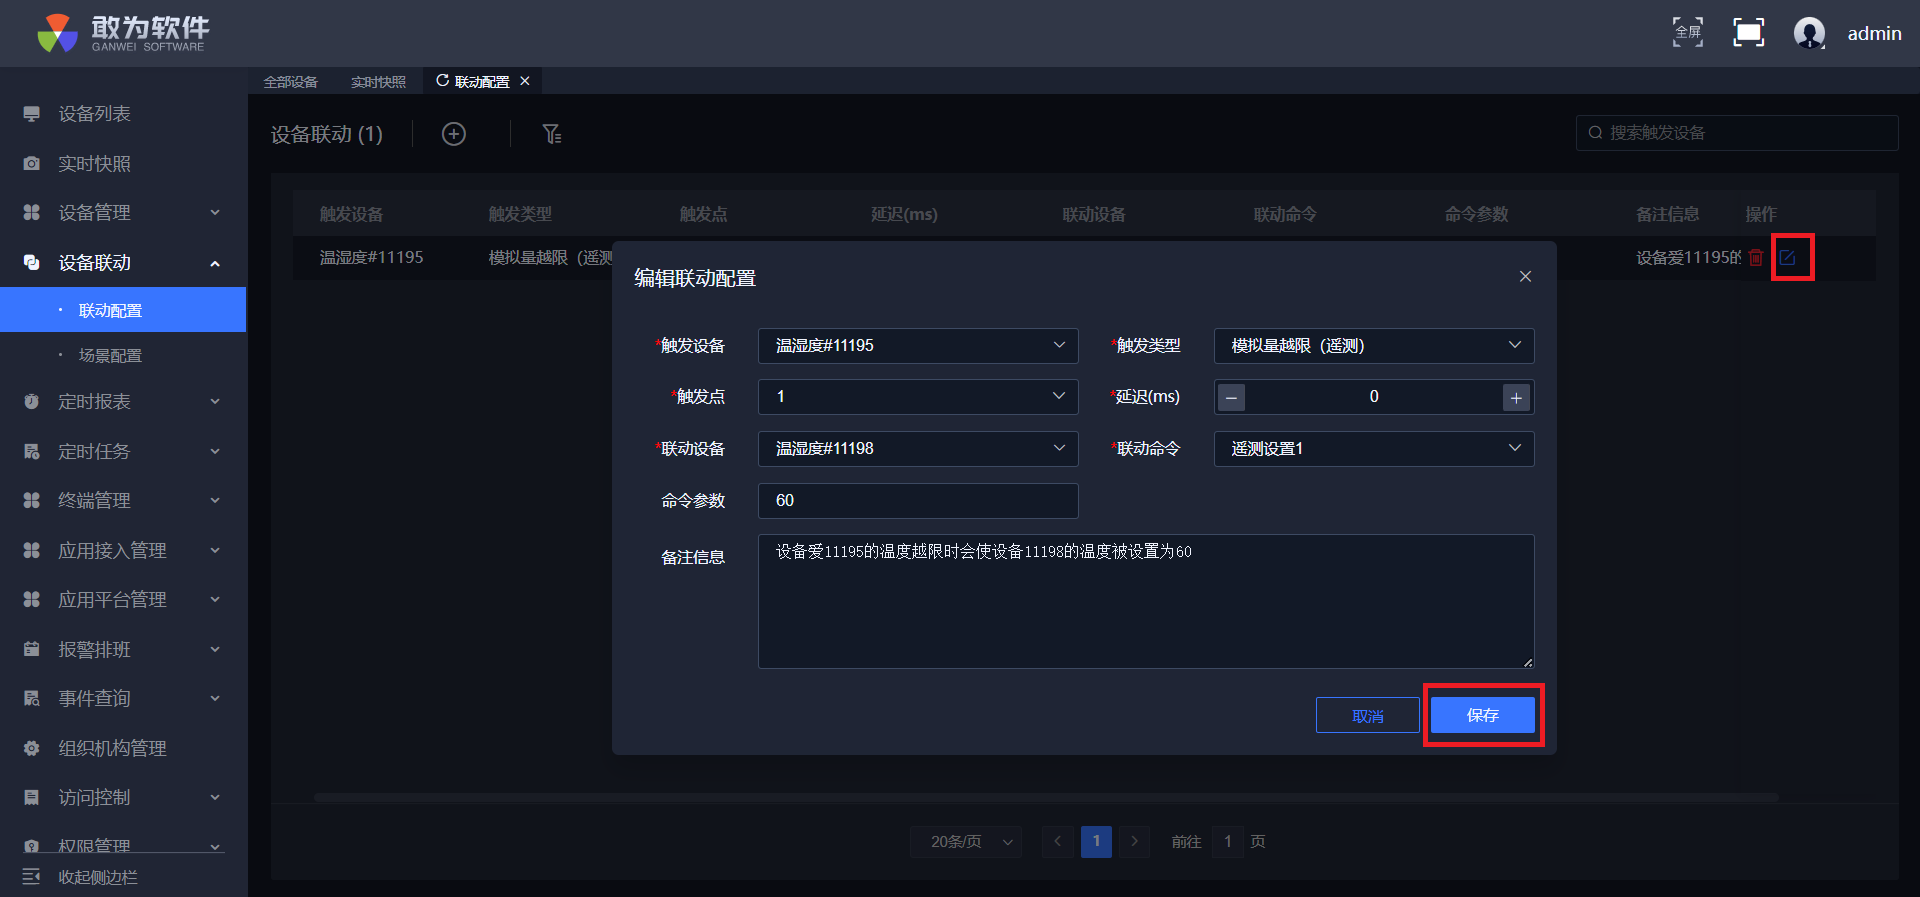Open the 触发类型 dropdown
Screen dimensions: 1920x897
[x=1373, y=346]
